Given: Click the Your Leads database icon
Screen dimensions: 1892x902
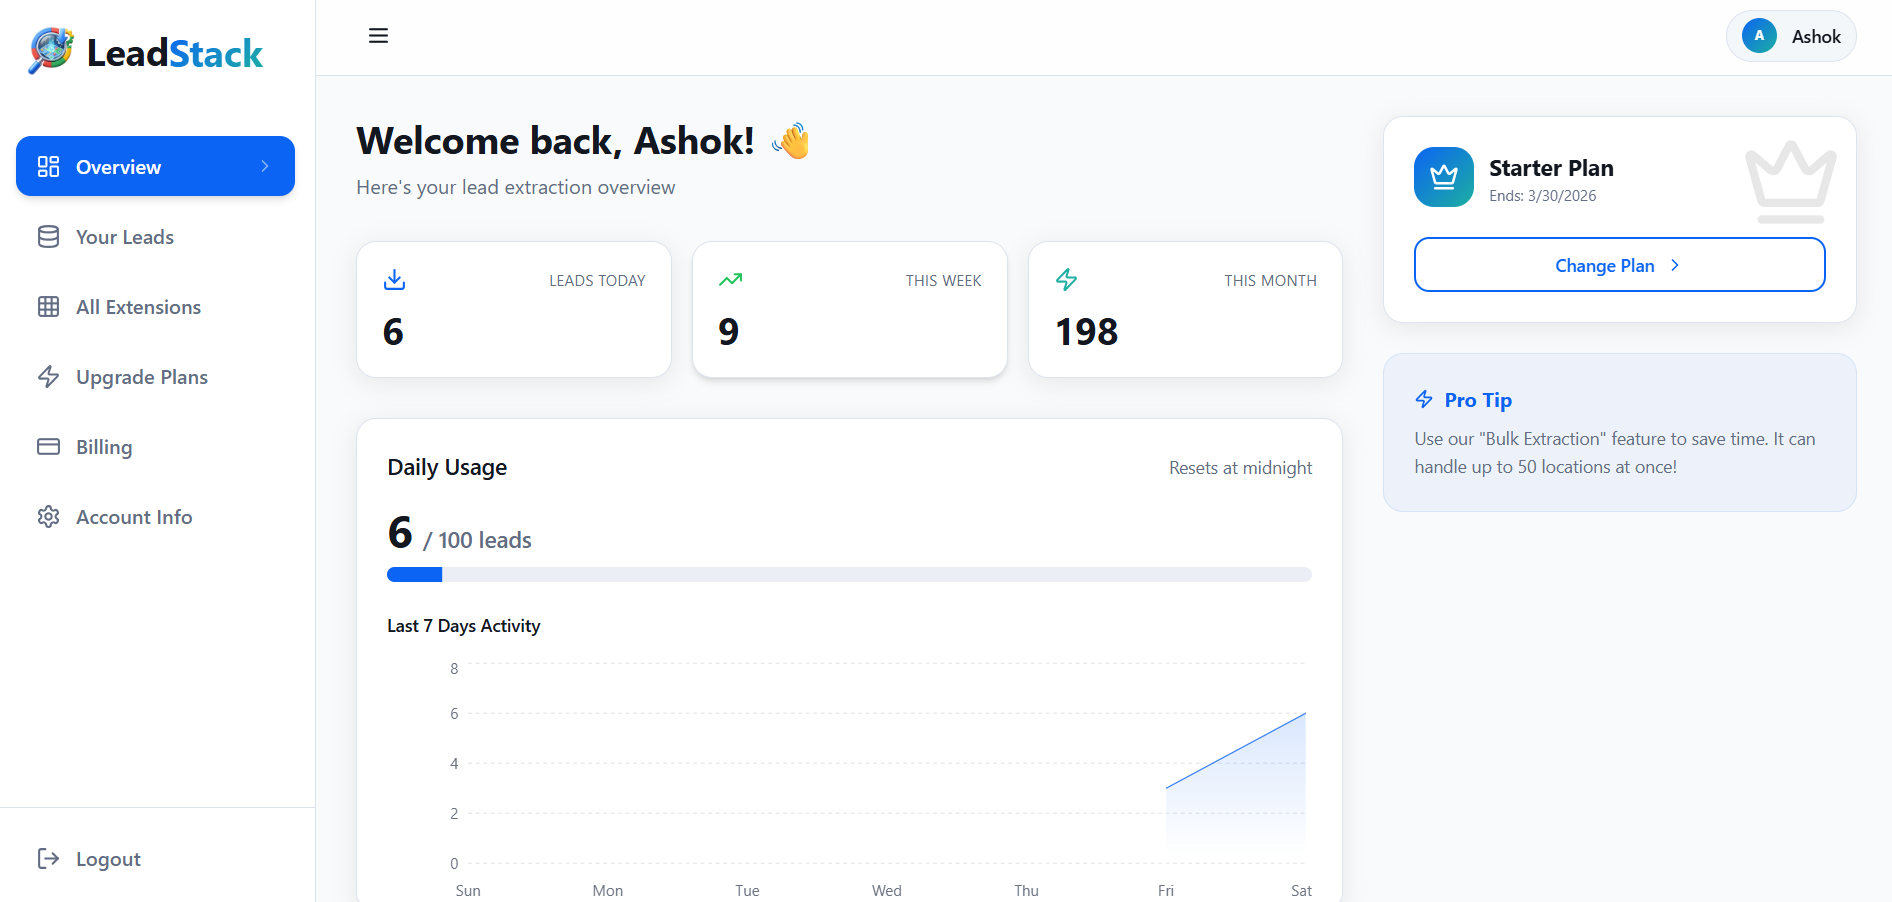Looking at the screenshot, I should (47, 236).
